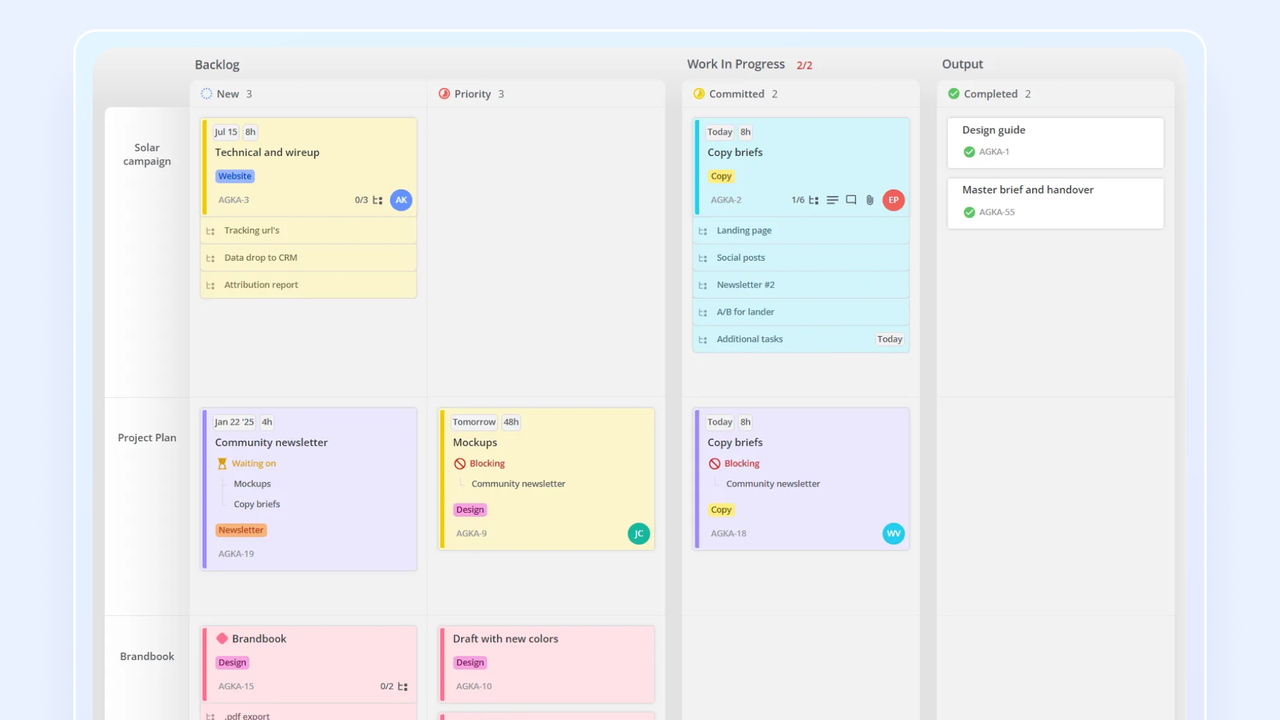Select the Brandbook swimlane label

click(147, 656)
